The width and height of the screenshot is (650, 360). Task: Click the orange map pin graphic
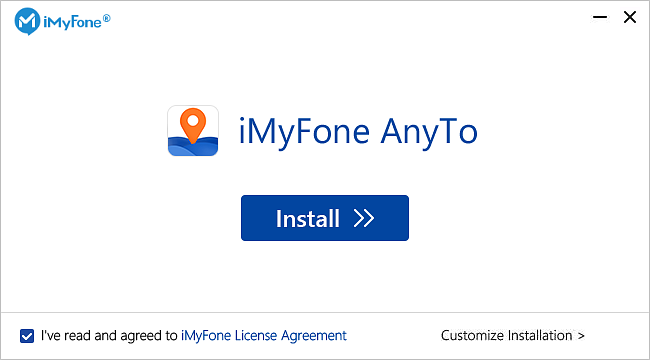pos(193,125)
